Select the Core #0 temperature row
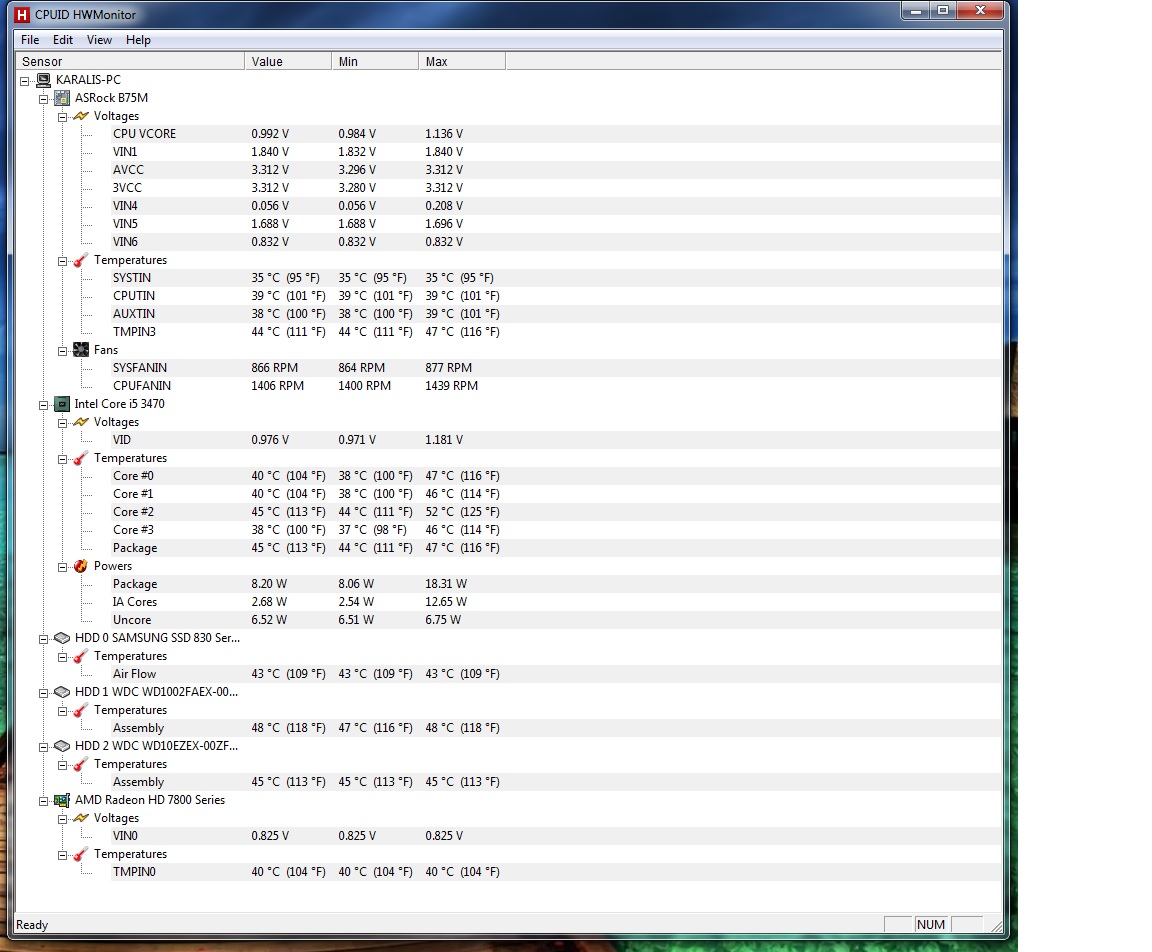The height and width of the screenshot is (952, 1152). pyautogui.click(x=555, y=475)
